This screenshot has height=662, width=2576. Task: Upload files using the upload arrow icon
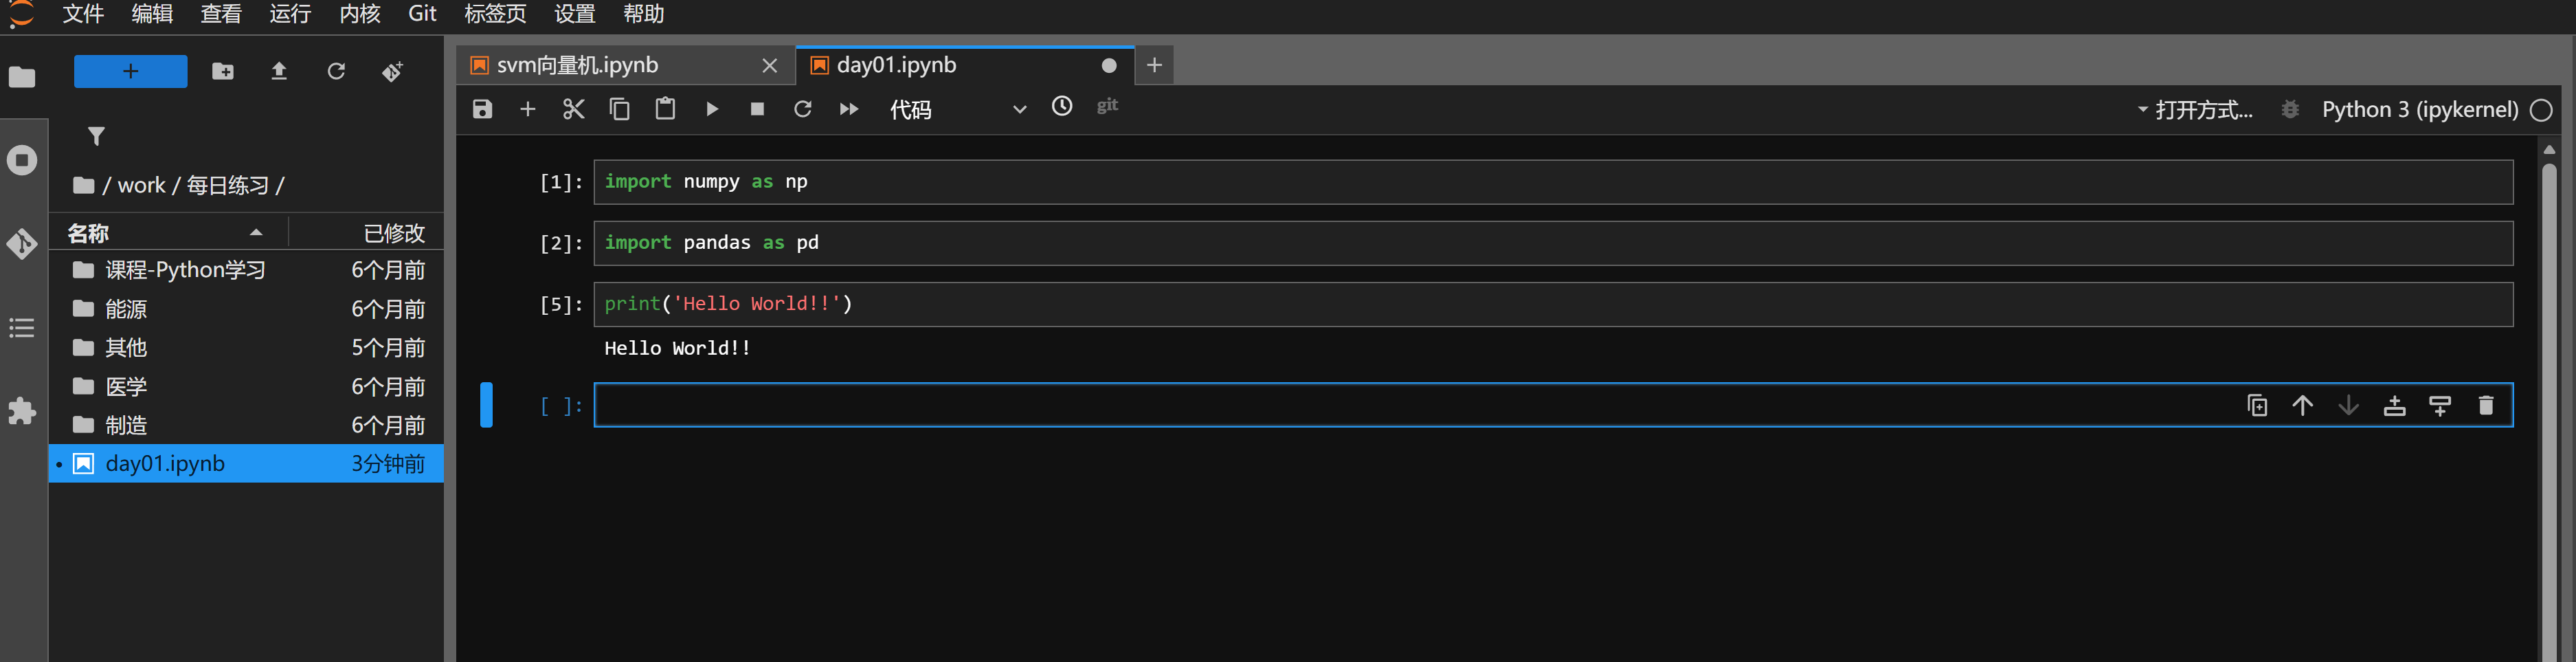[279, 71]
